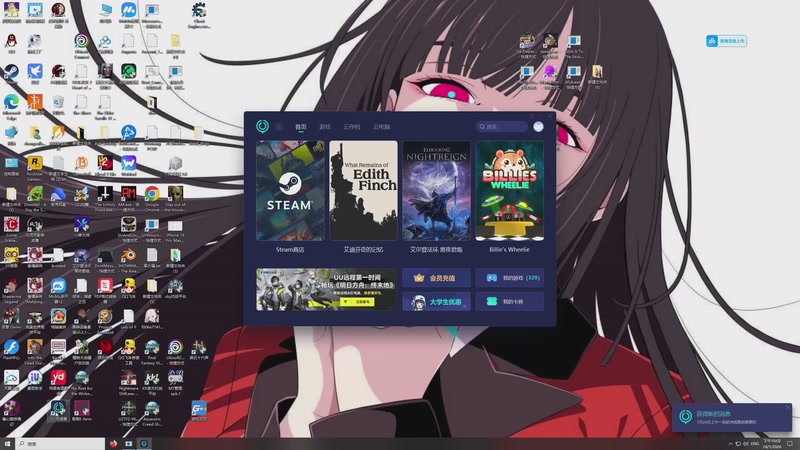Select the iPhone 16 Pro Max desktop file
Viewport: 800px width, 450px height.
tap(175, 229)
